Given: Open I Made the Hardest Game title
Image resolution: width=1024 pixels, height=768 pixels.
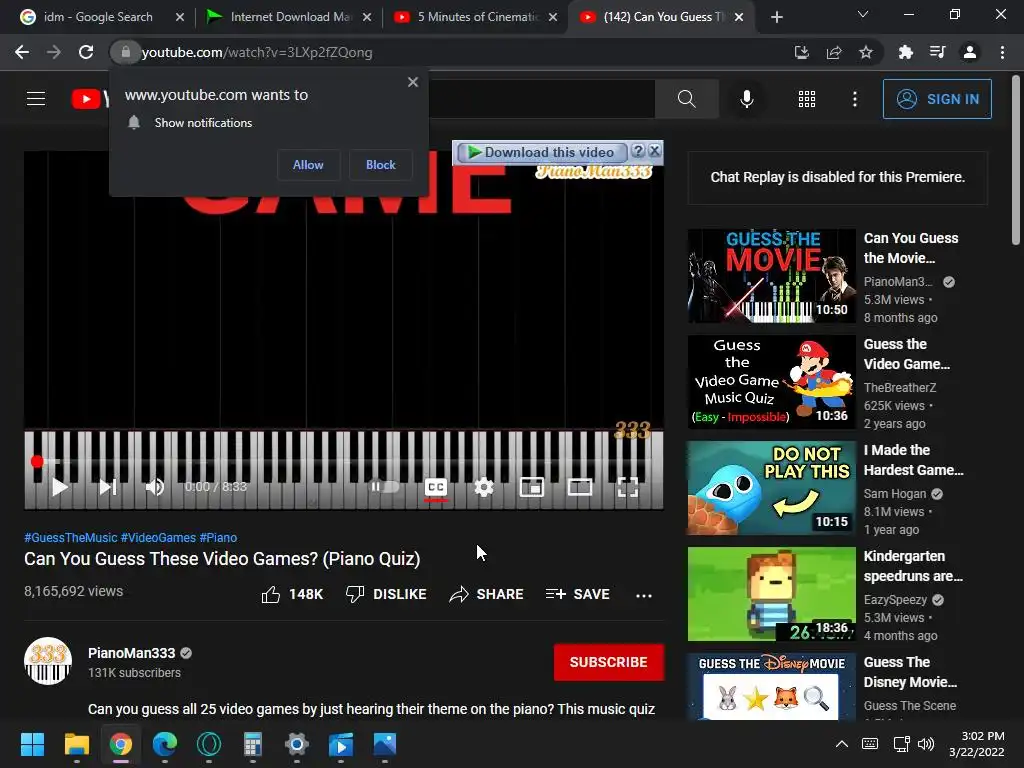Looking at the screenshot, I should [x=913, y=460].
